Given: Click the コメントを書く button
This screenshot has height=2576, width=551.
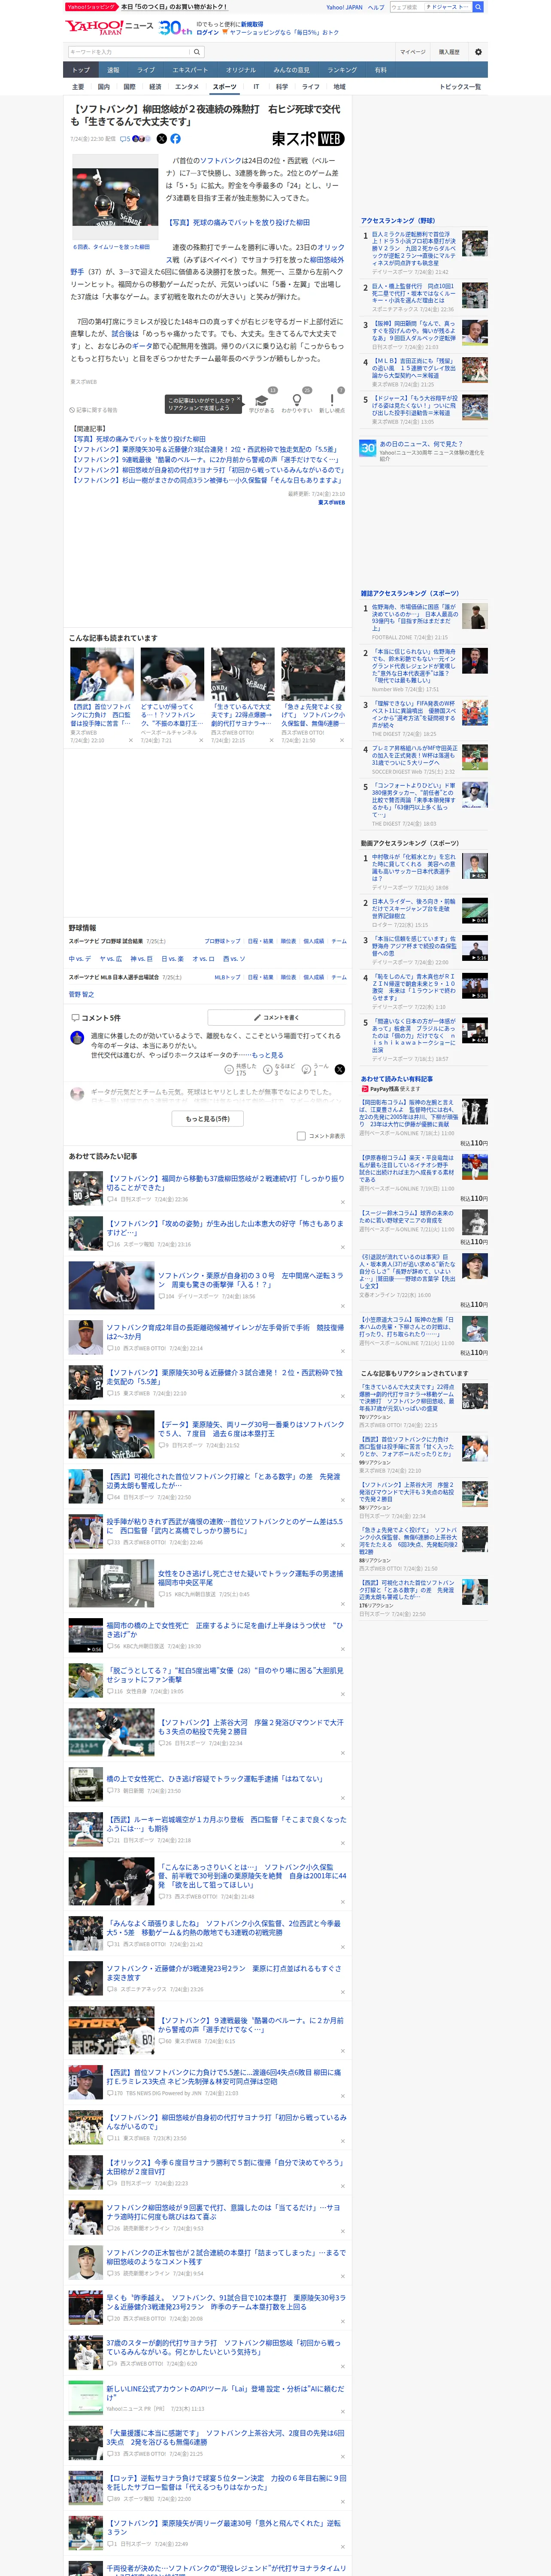Looking at the screenshot, I should 276,1017.
